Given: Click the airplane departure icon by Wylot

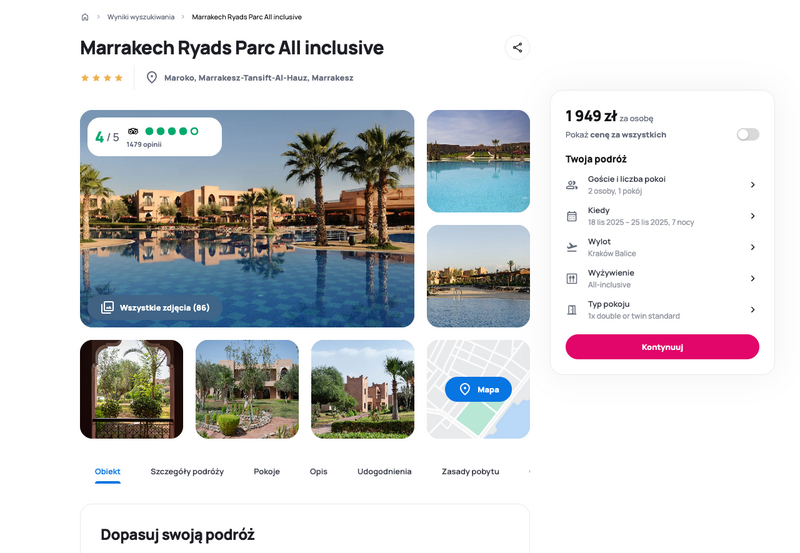Looking at the screenshot, I should click(x=572, y=247).
